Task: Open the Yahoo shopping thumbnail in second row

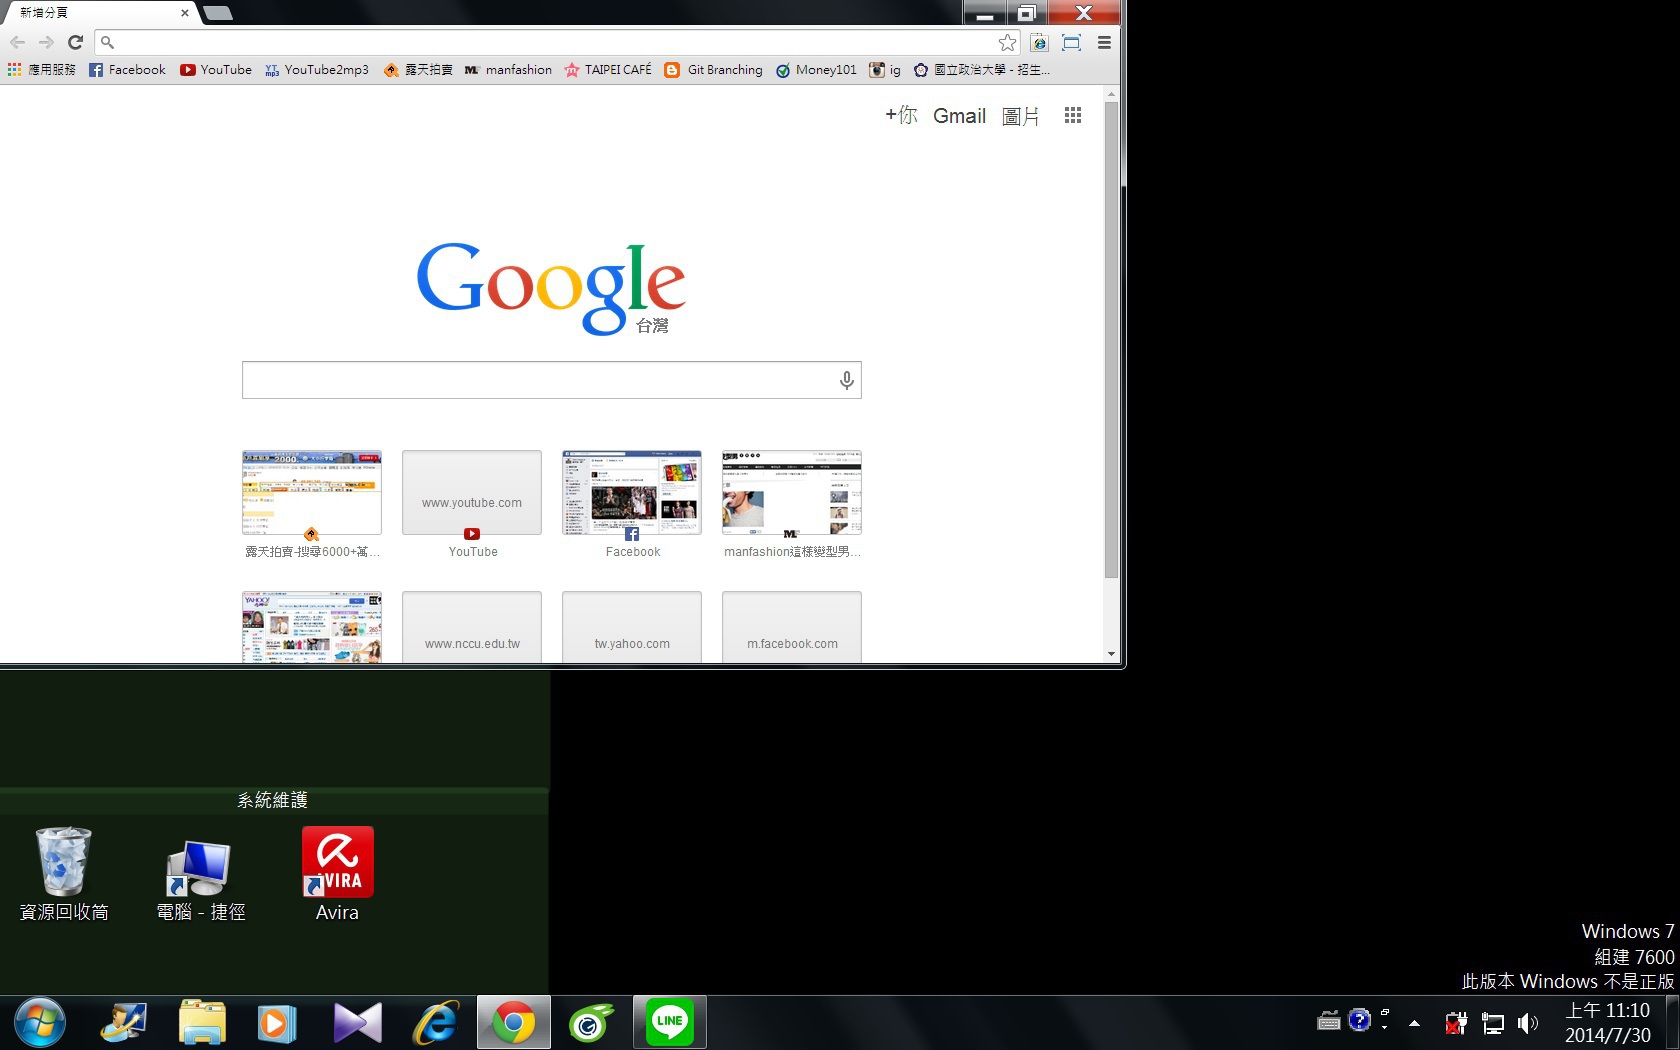Action: click(312, 627)
